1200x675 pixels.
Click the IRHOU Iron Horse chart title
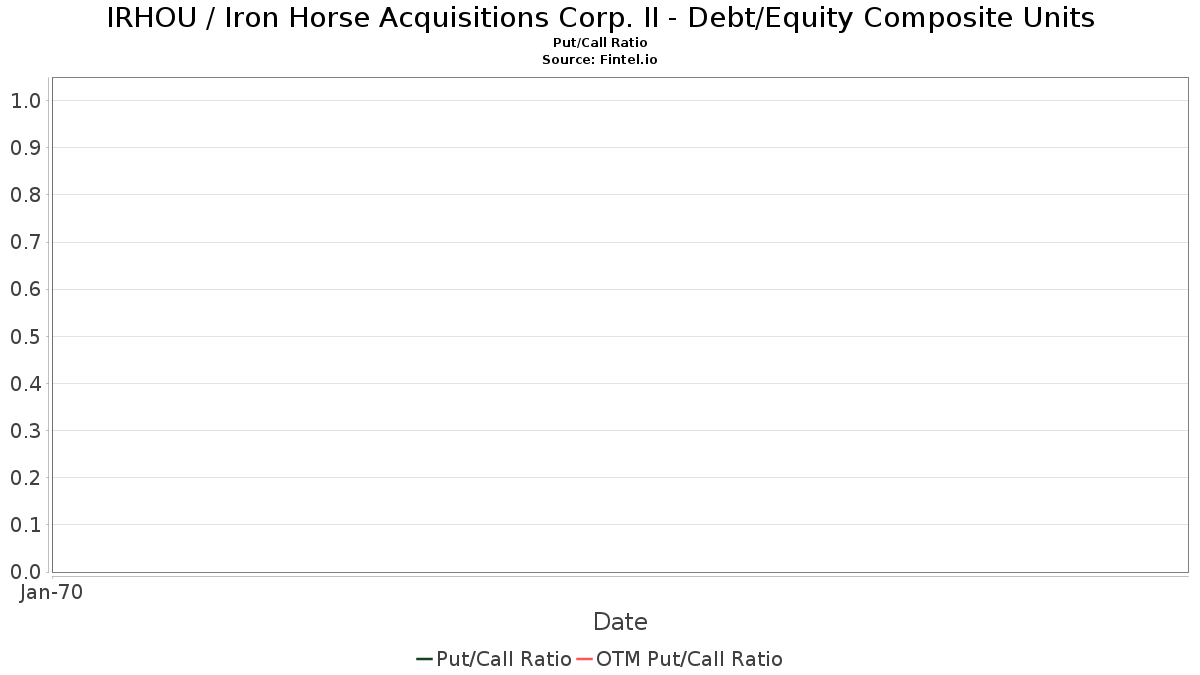[600, 18]
